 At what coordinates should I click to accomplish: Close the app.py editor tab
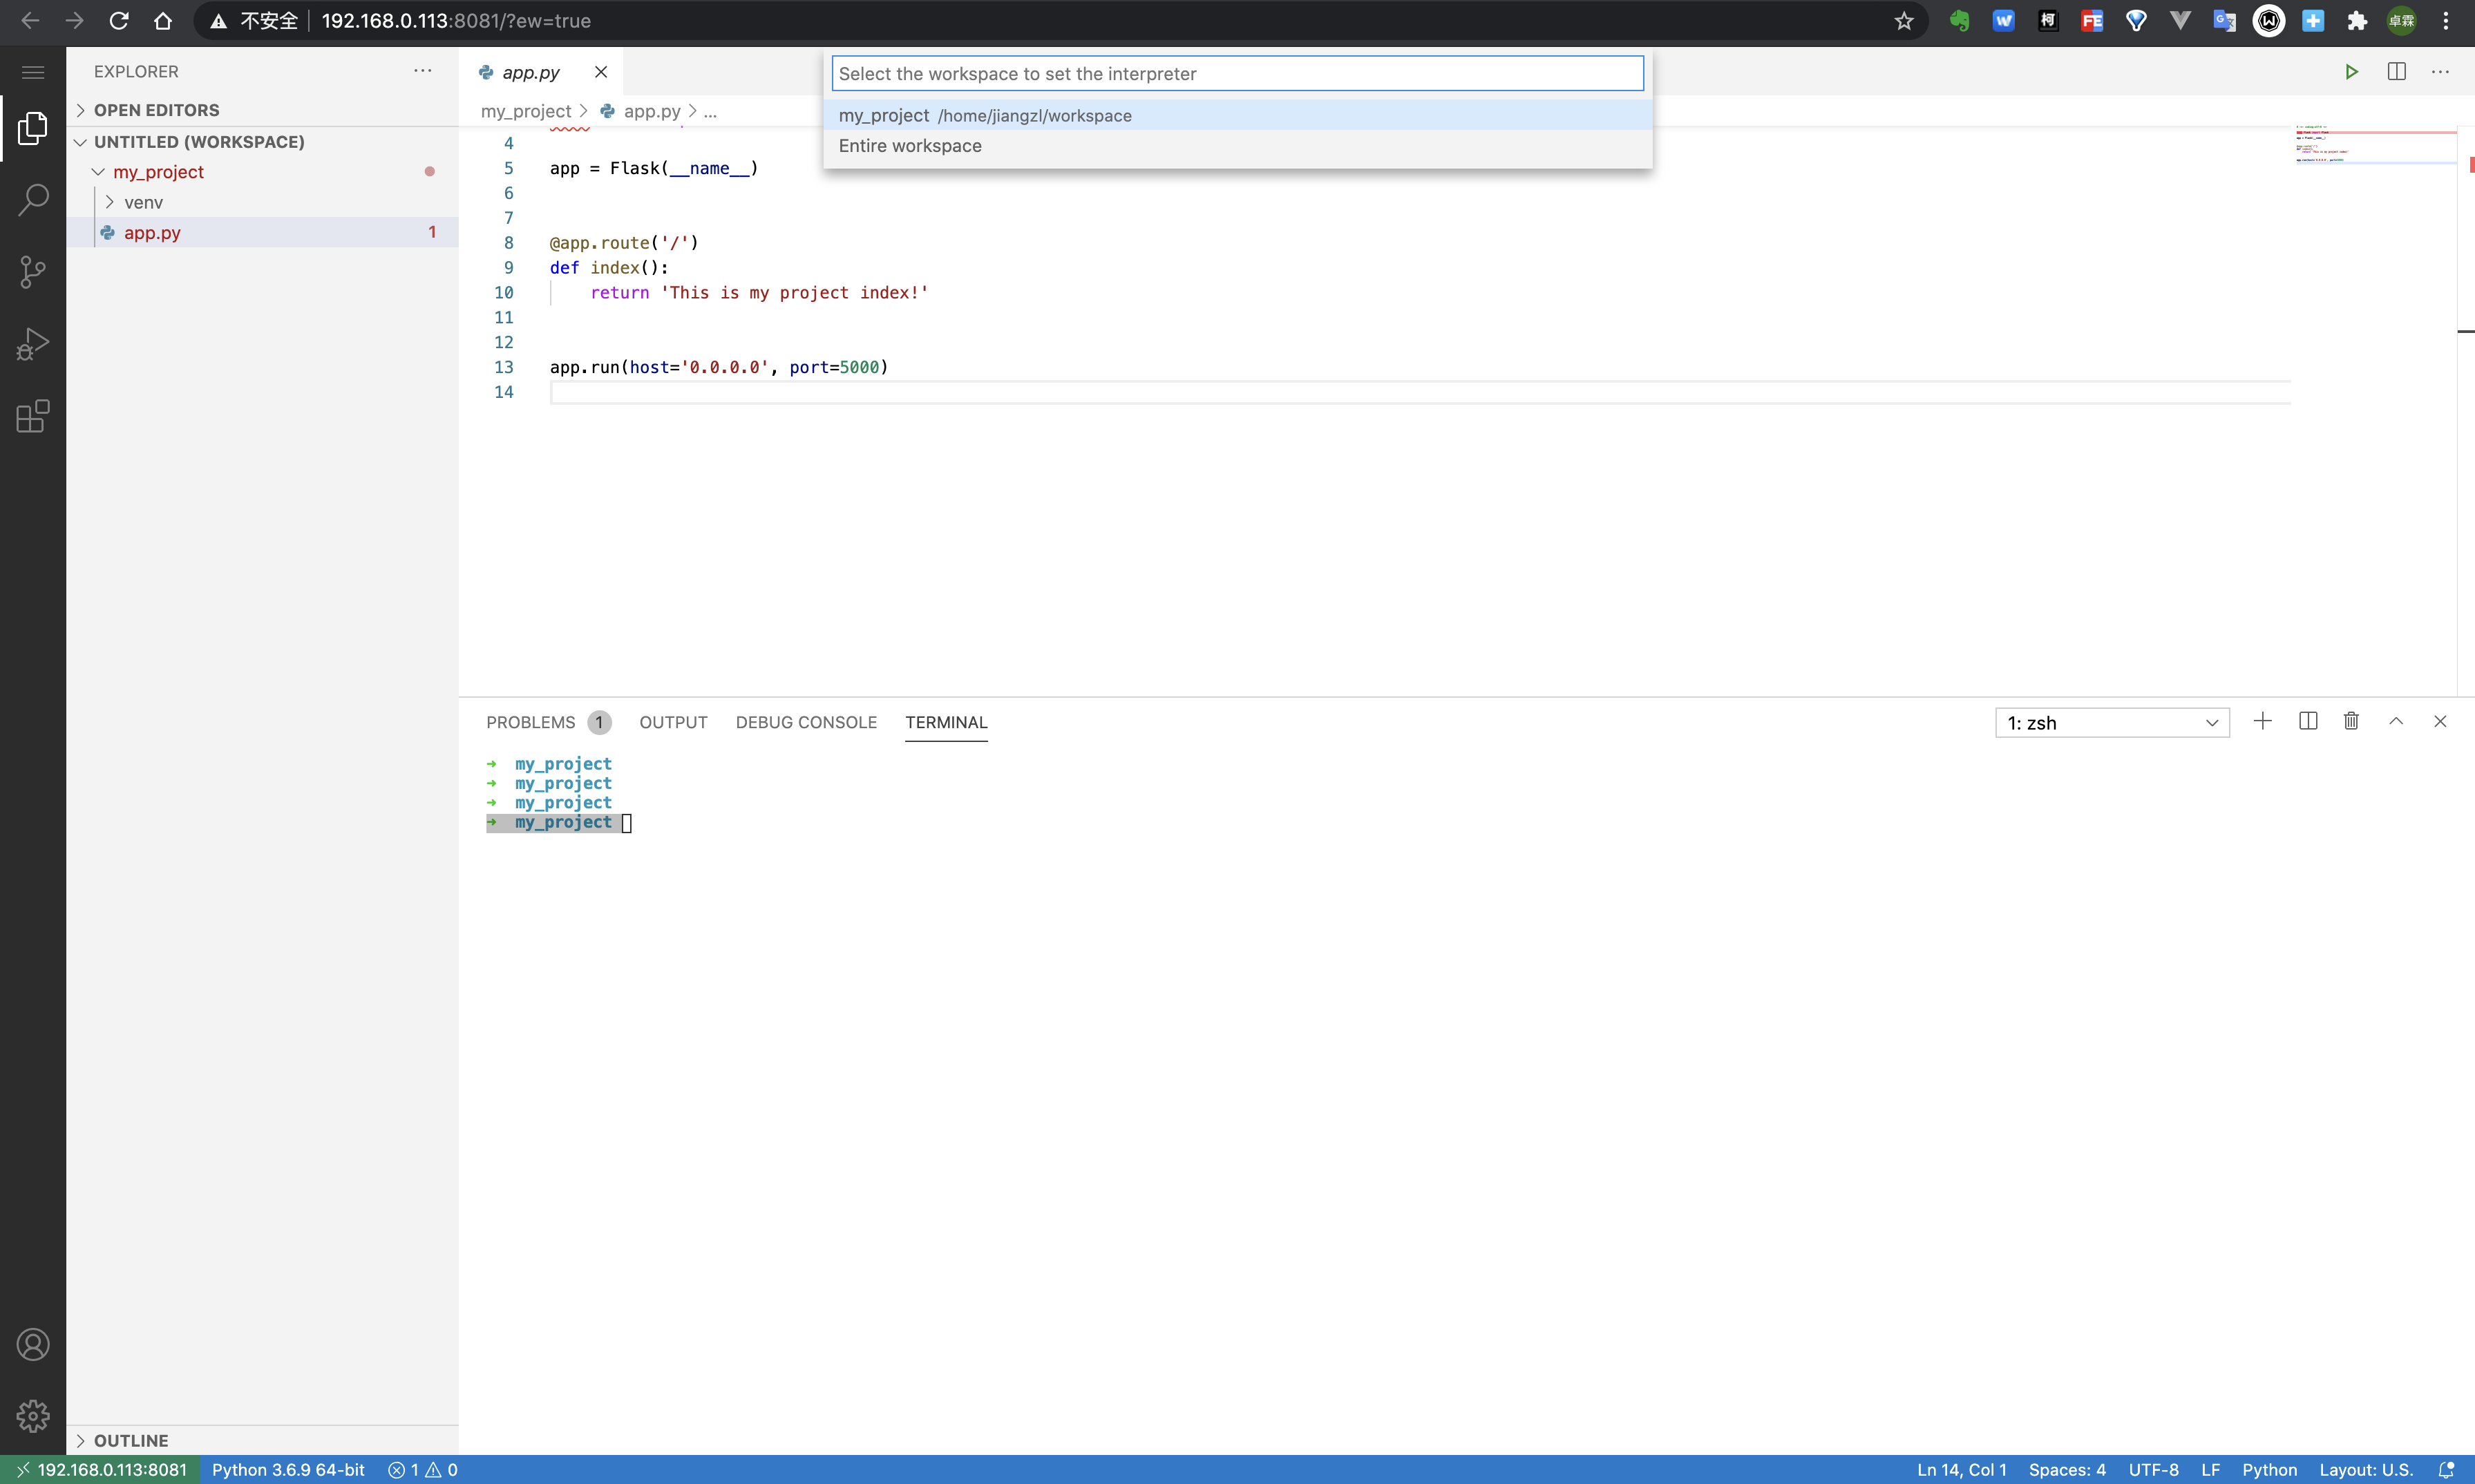[x=600, y=72]
